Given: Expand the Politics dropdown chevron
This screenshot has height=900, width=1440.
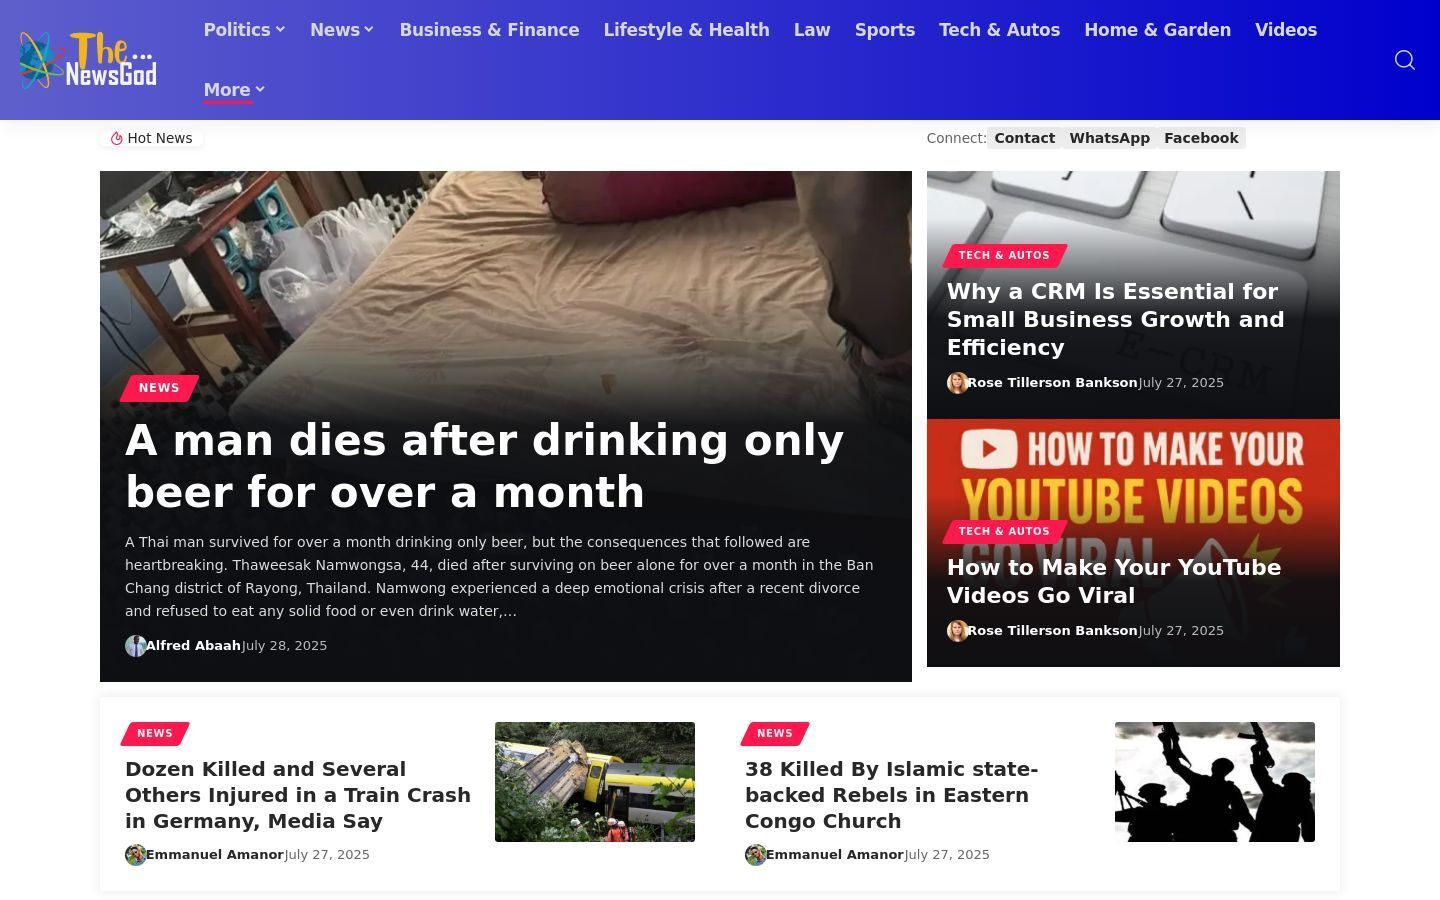Looking at the screenshot, I should (281, 30).
